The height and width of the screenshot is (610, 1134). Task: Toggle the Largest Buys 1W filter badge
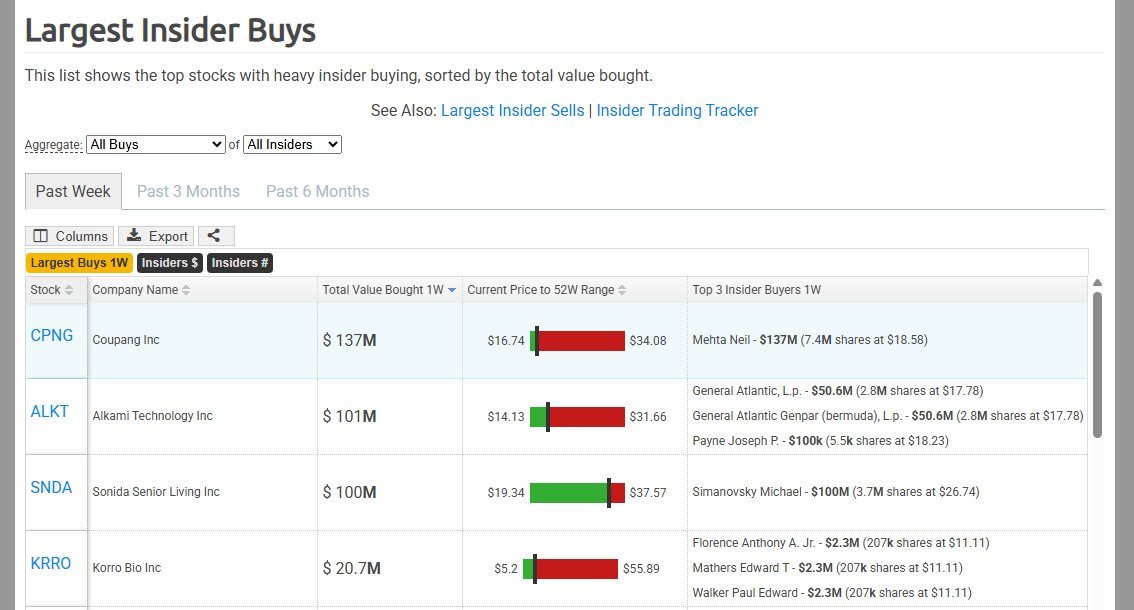tap(79, 262)
